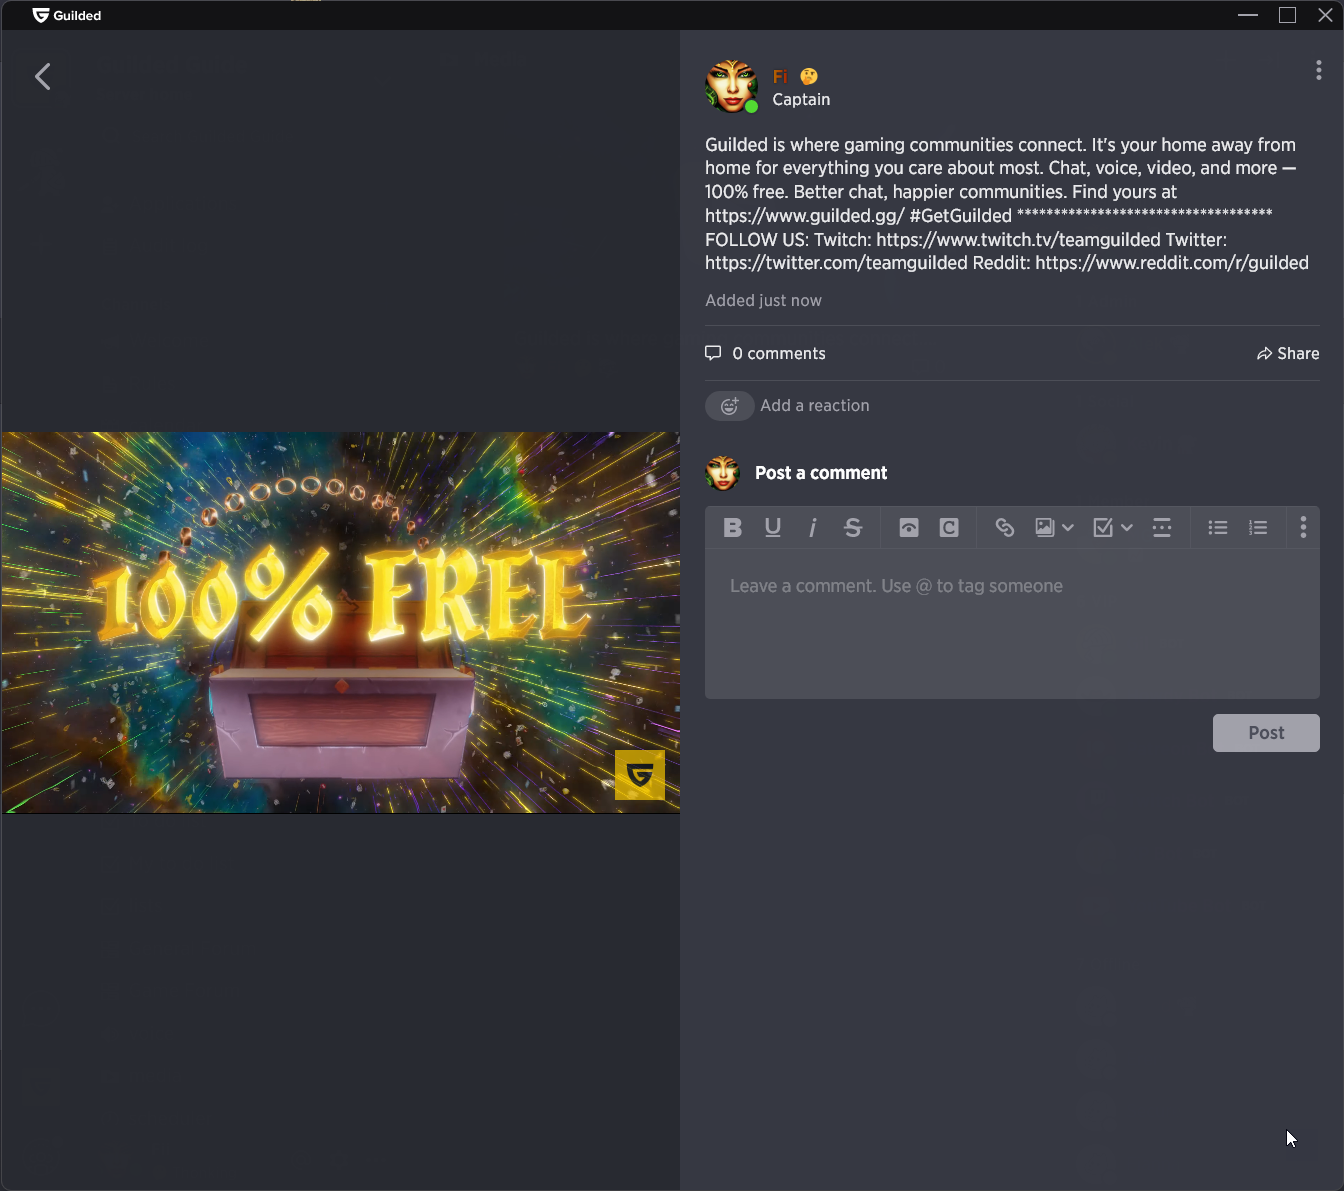Apply inline code C formatting icon

click(949, 528)
